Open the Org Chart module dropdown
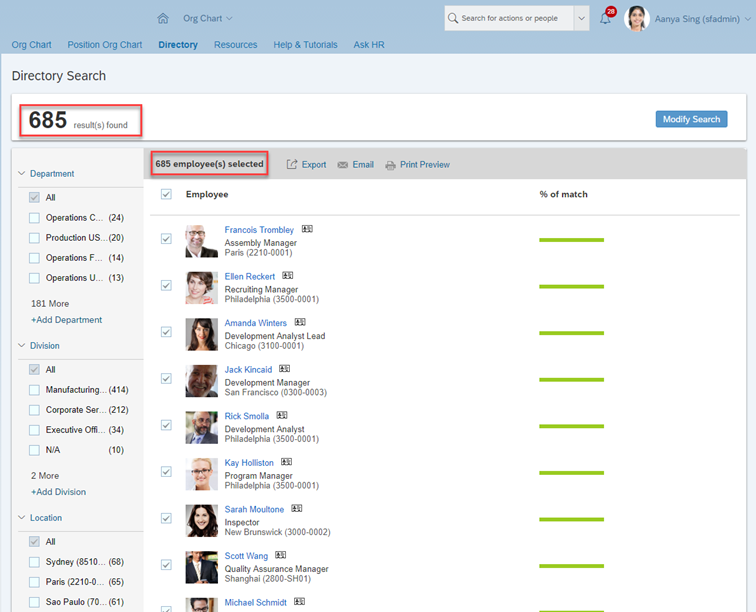 coord(207,18)
